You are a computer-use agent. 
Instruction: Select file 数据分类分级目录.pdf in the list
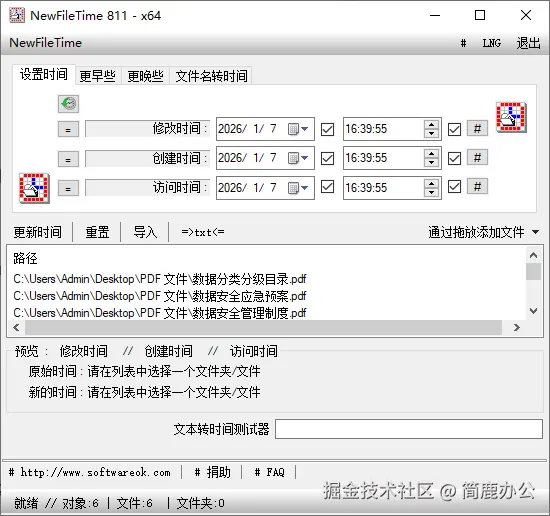[160, 279]
